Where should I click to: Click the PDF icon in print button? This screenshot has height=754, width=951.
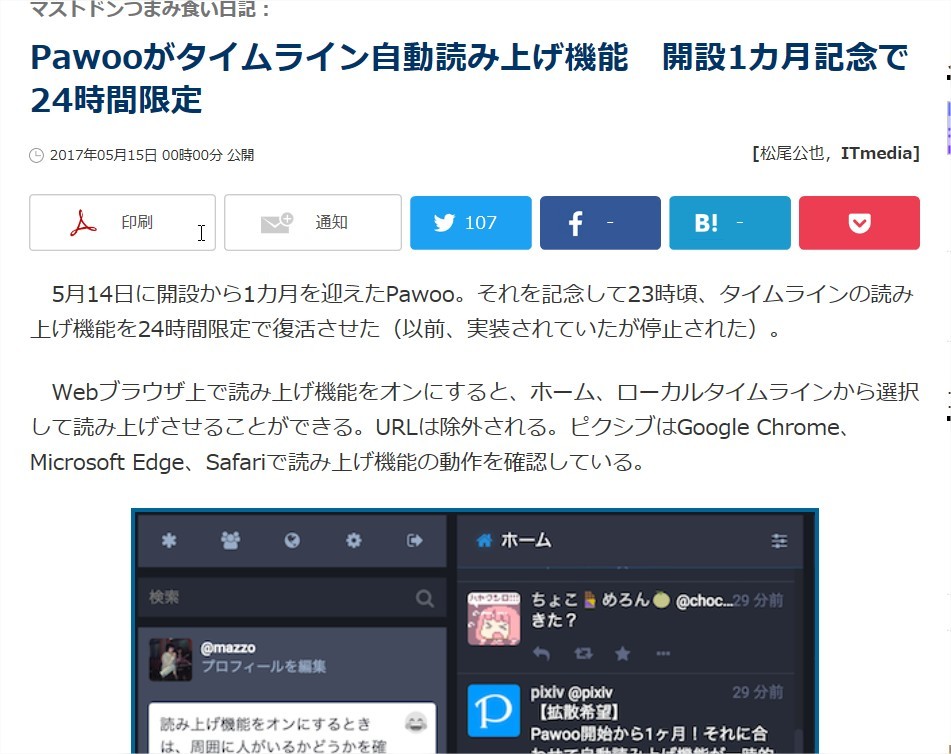[83, 223]
